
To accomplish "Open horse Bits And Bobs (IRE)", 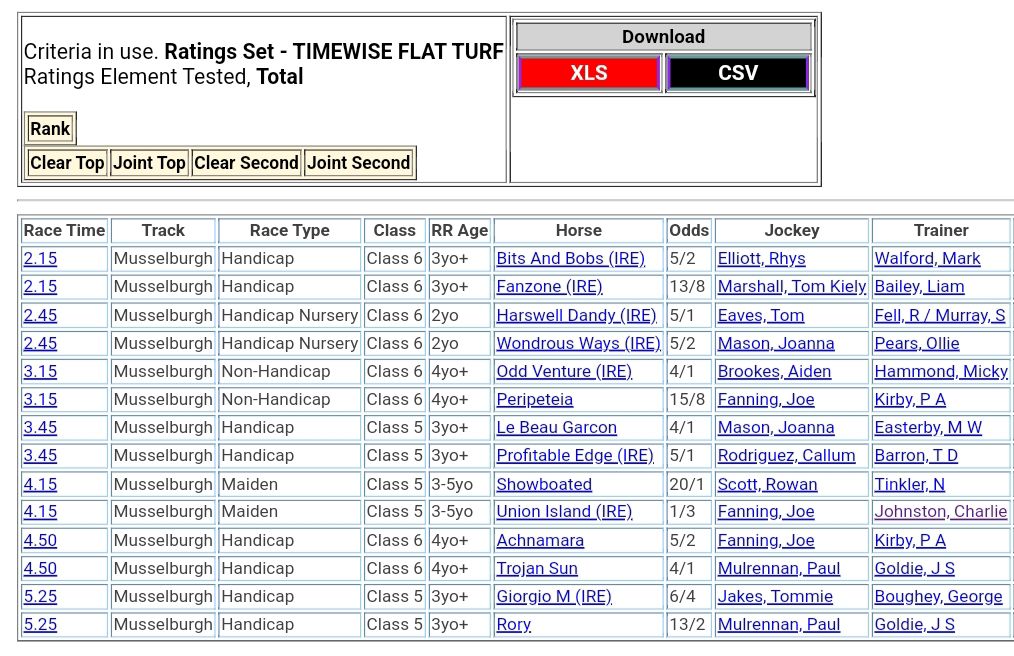I will 570,259.
